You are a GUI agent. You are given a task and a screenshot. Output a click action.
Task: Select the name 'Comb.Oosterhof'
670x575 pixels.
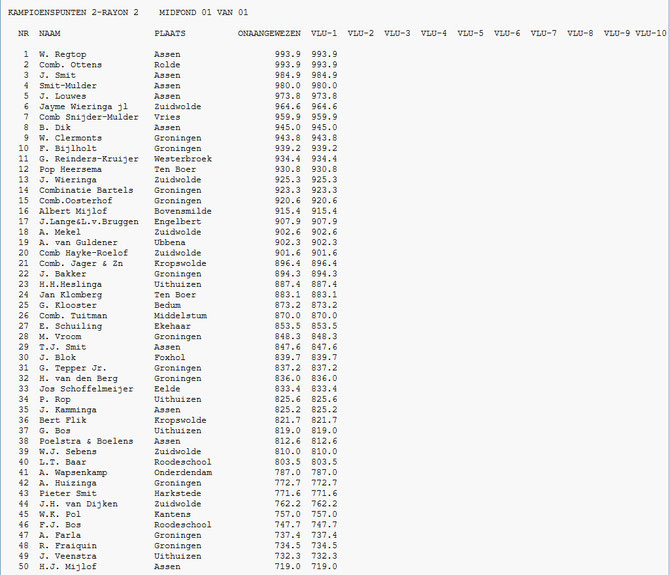click(76, 201)
